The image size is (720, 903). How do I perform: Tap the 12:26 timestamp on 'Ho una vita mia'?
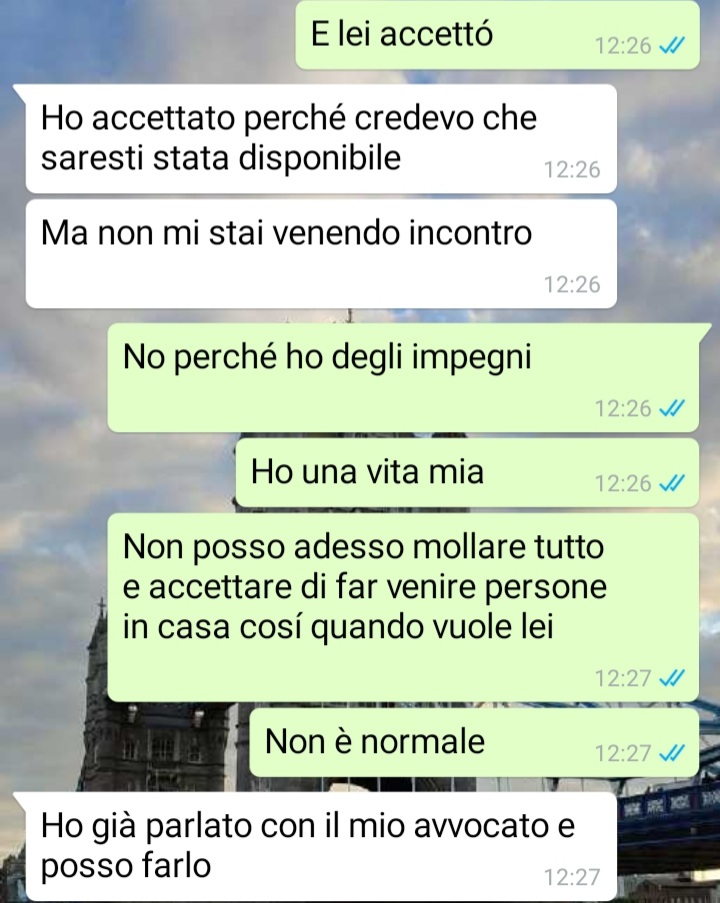click(x=623, y=483)
